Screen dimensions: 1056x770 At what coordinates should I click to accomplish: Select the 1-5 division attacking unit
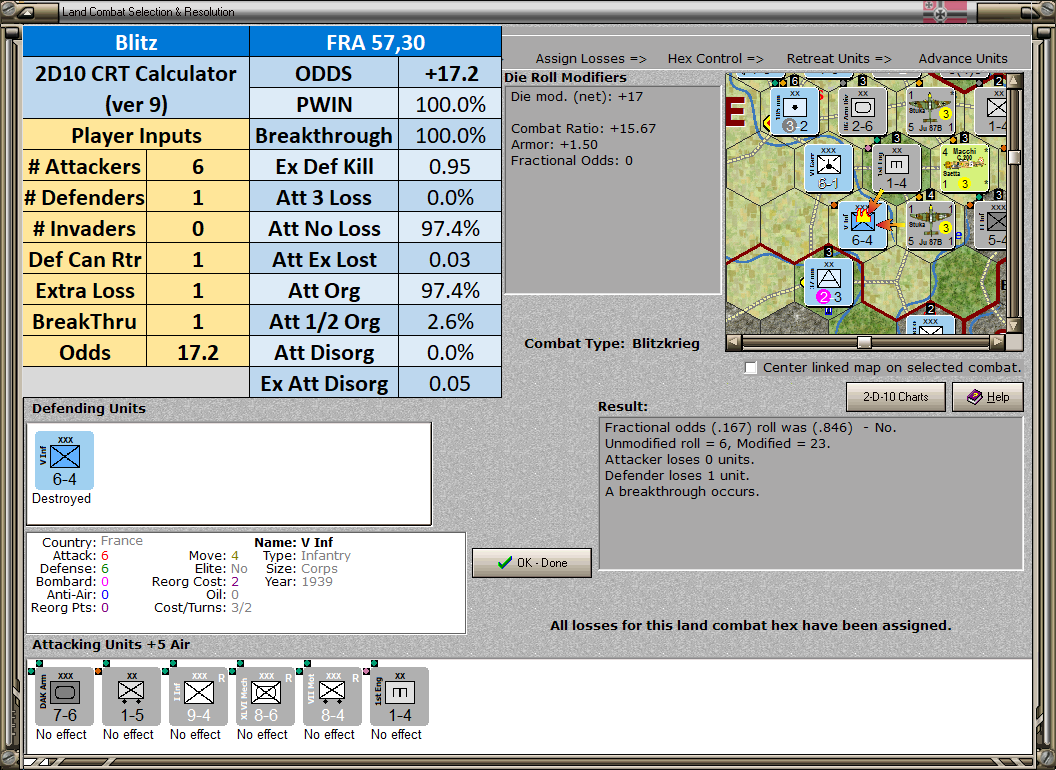coord(131,697)
